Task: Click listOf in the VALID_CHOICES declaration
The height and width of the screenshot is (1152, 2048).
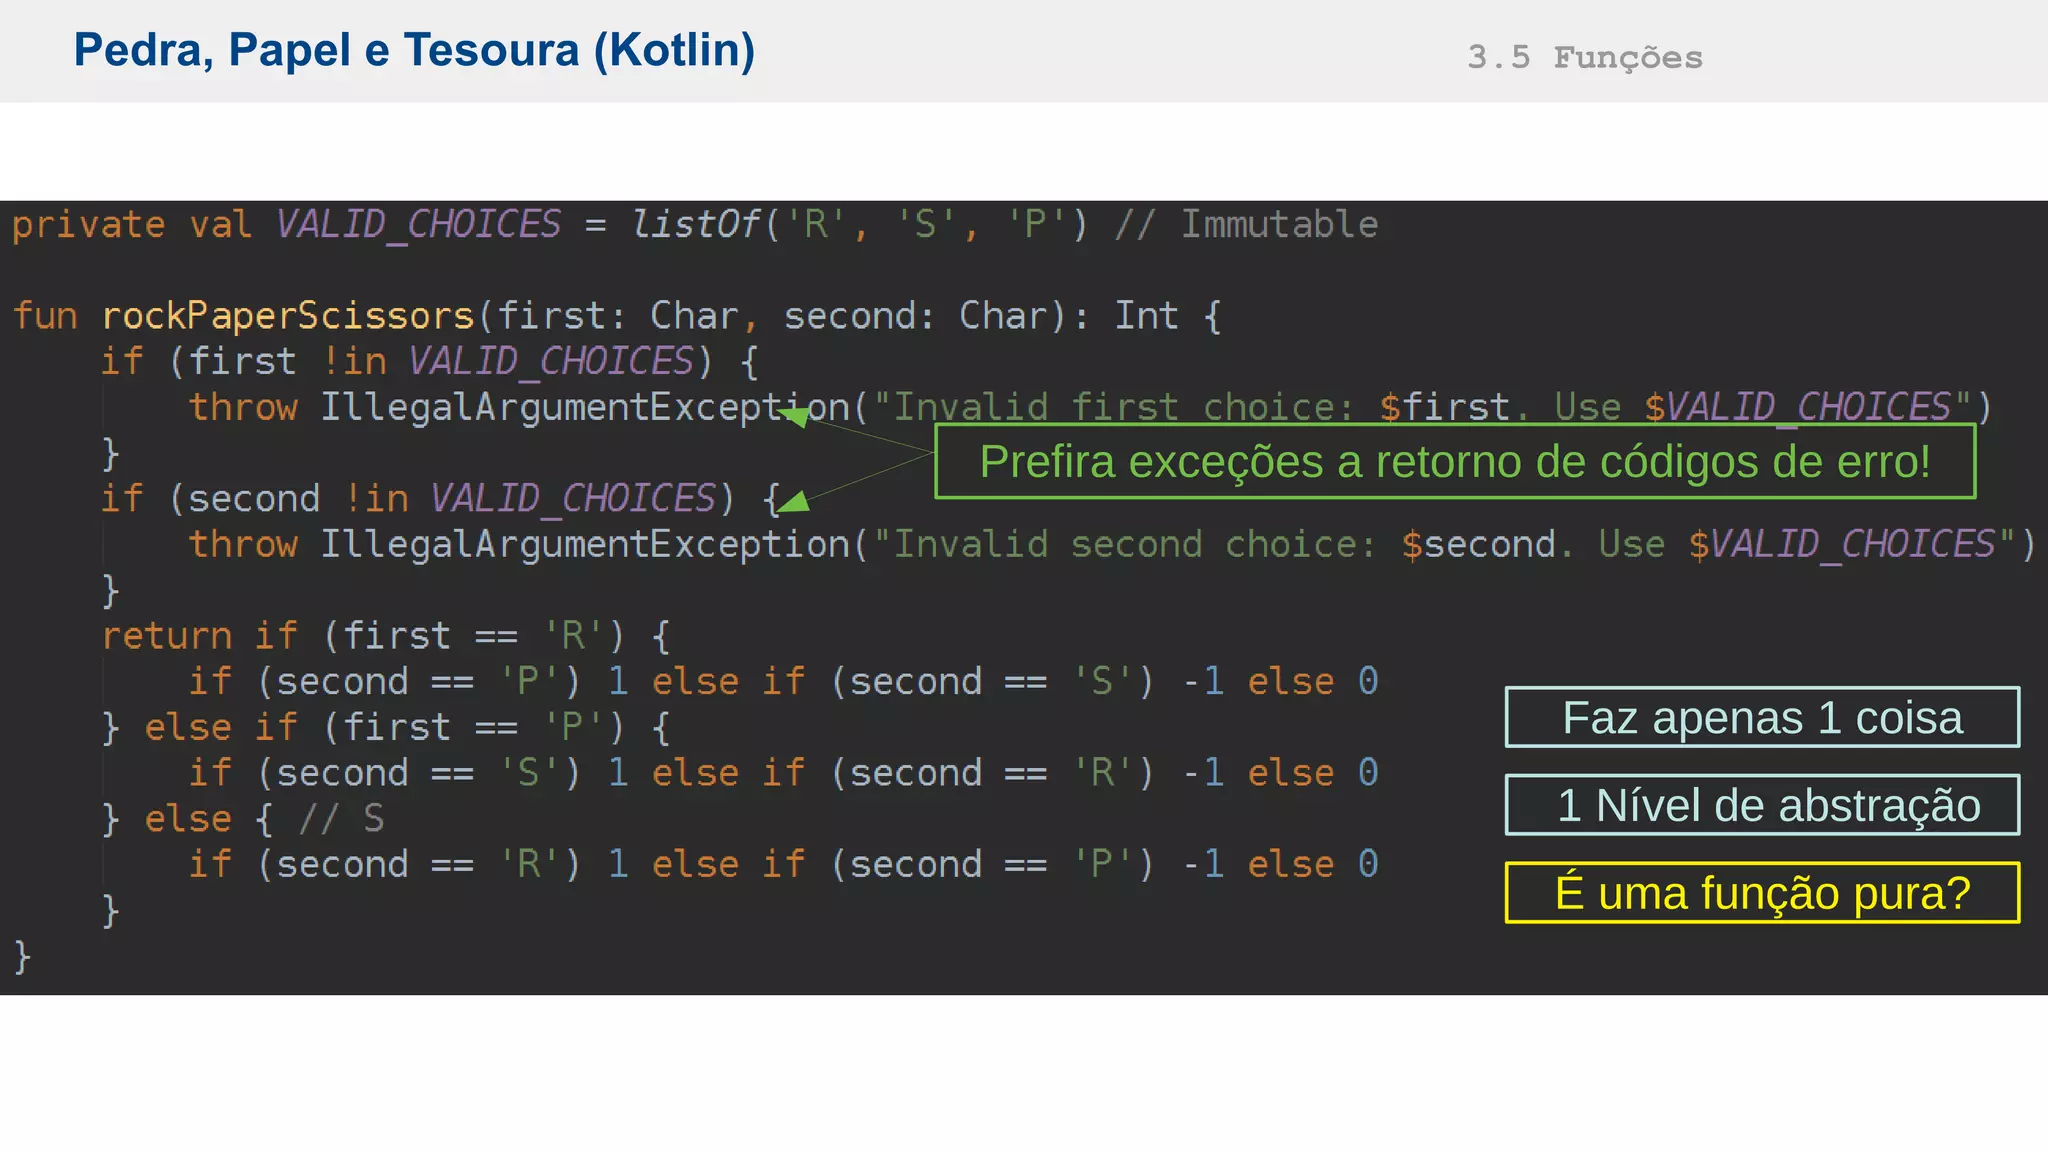Action: pos(696,224)
